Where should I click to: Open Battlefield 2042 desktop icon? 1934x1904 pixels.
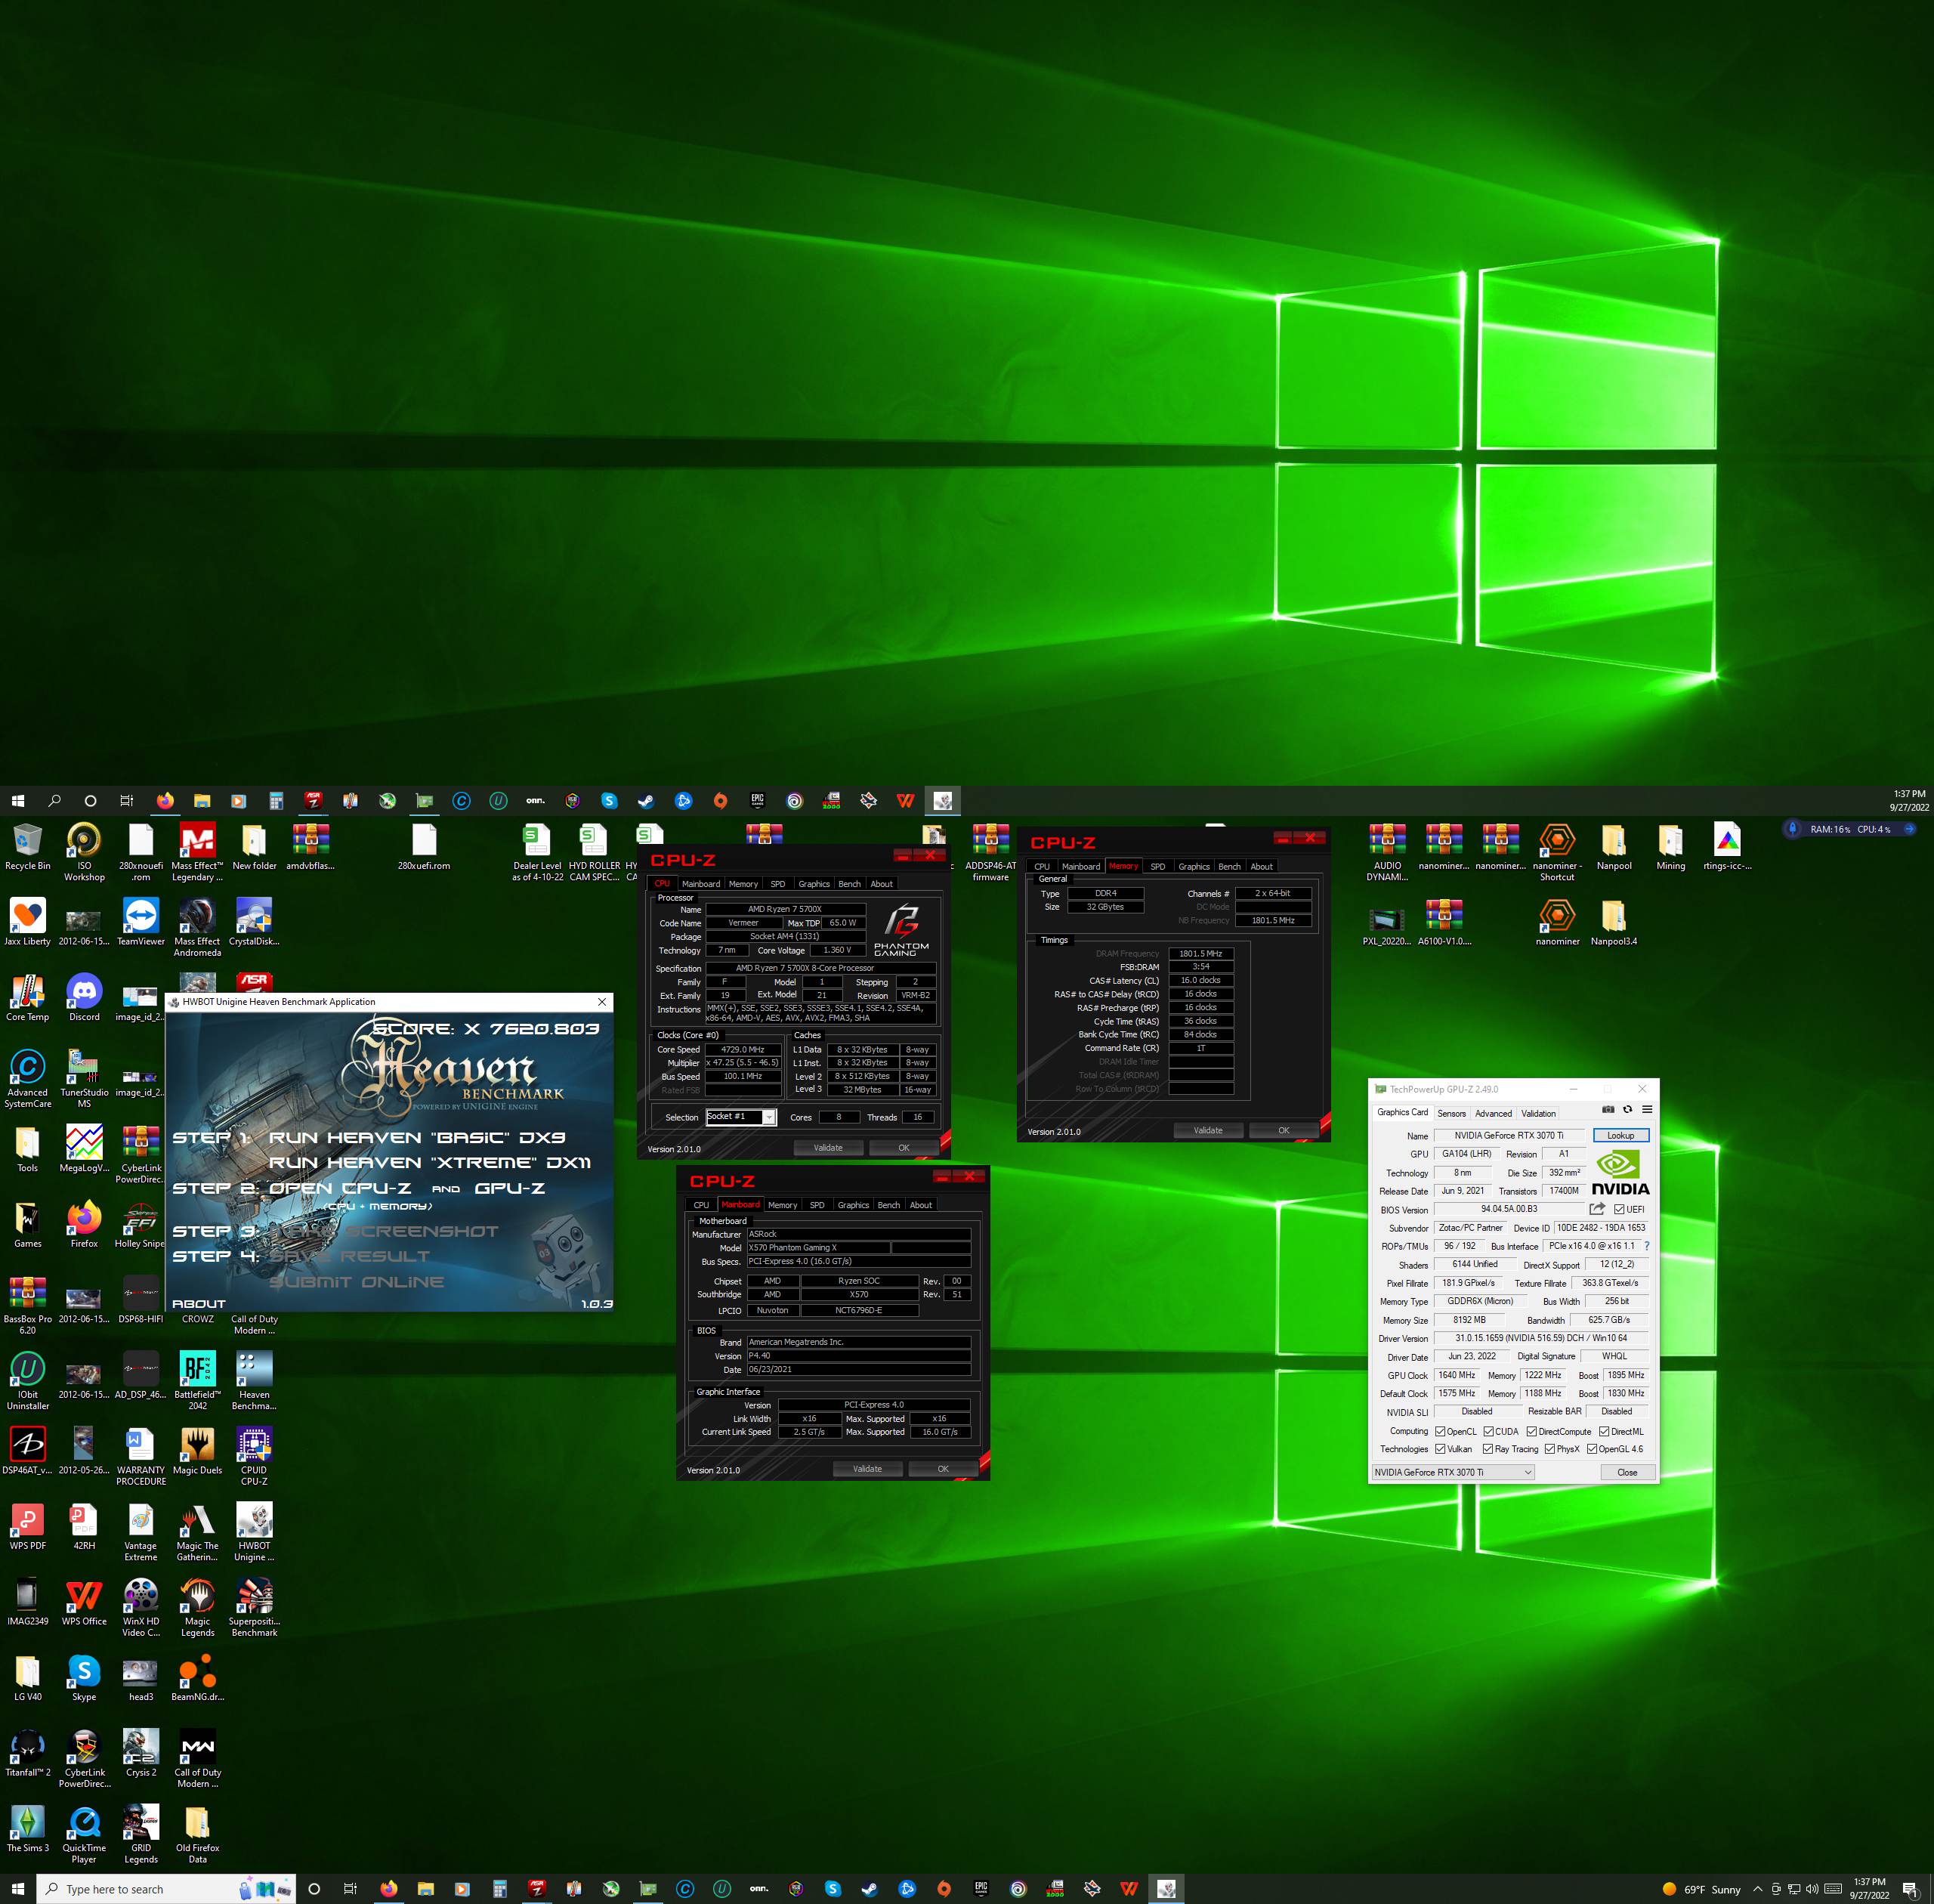tap(198, 1380)
